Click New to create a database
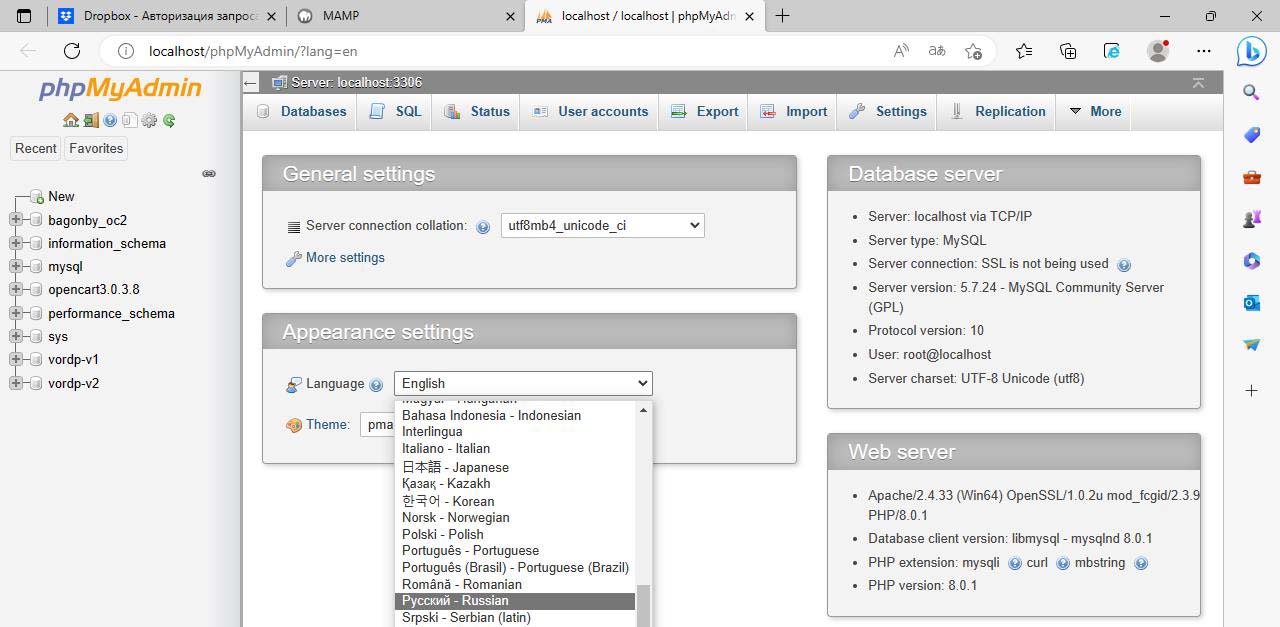This screenshot has height=627, width=1280. coord(61,196)
